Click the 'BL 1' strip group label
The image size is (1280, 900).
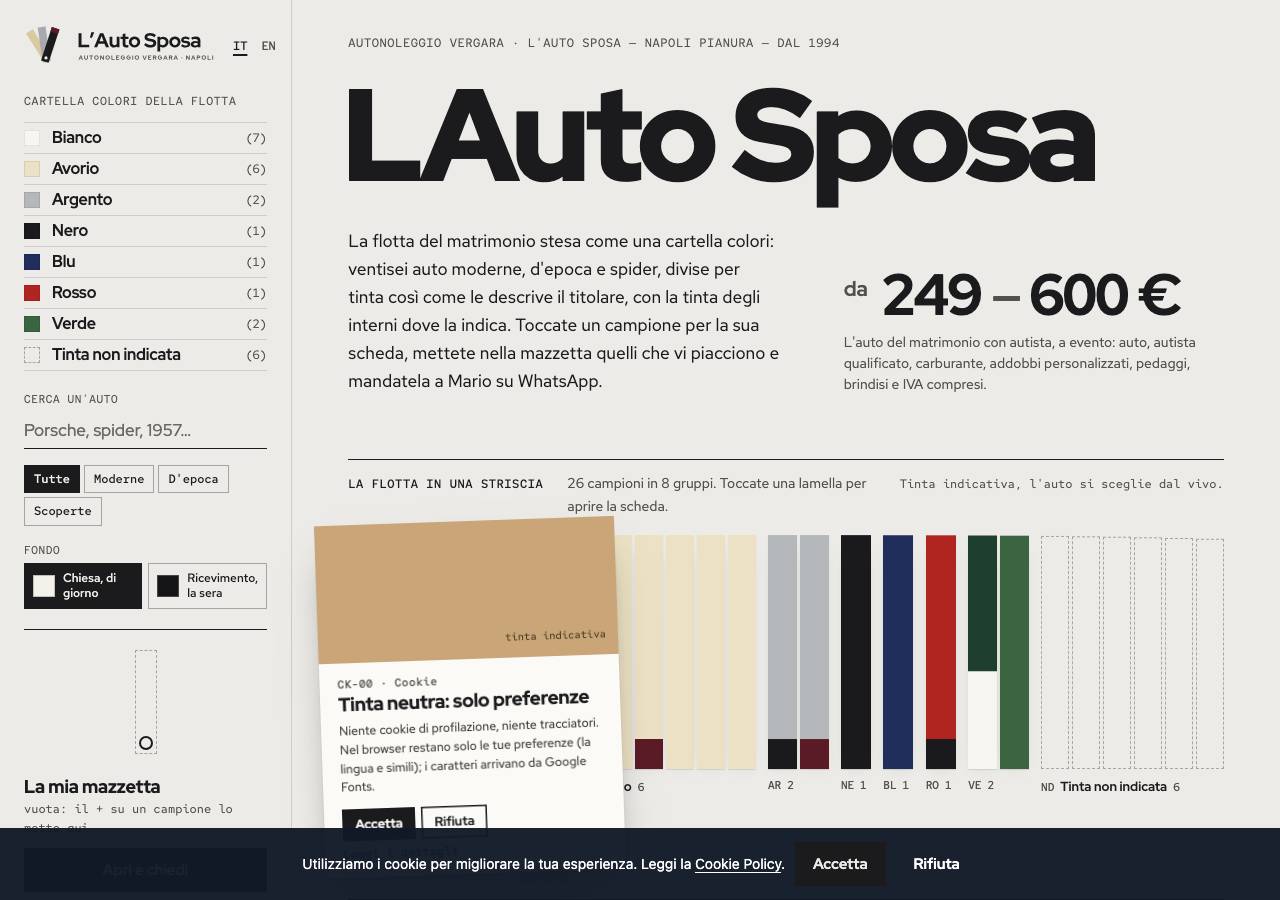(x=896, y=786)
